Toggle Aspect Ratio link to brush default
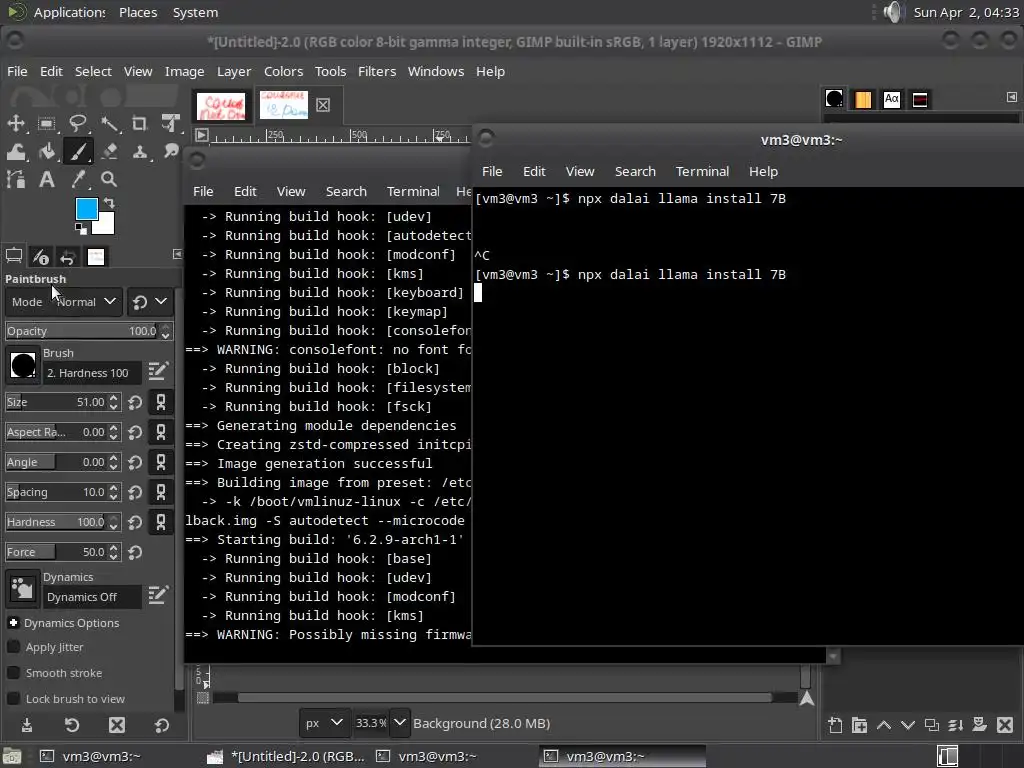The height and width of the screenshot is (768, 1024). tap(161, 432)
